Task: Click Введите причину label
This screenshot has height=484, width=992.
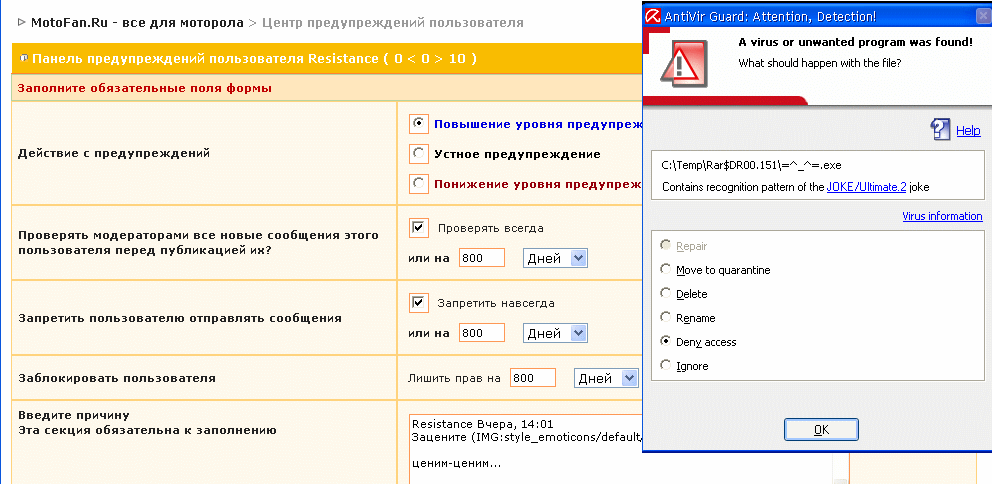Action: pos(73,416)
